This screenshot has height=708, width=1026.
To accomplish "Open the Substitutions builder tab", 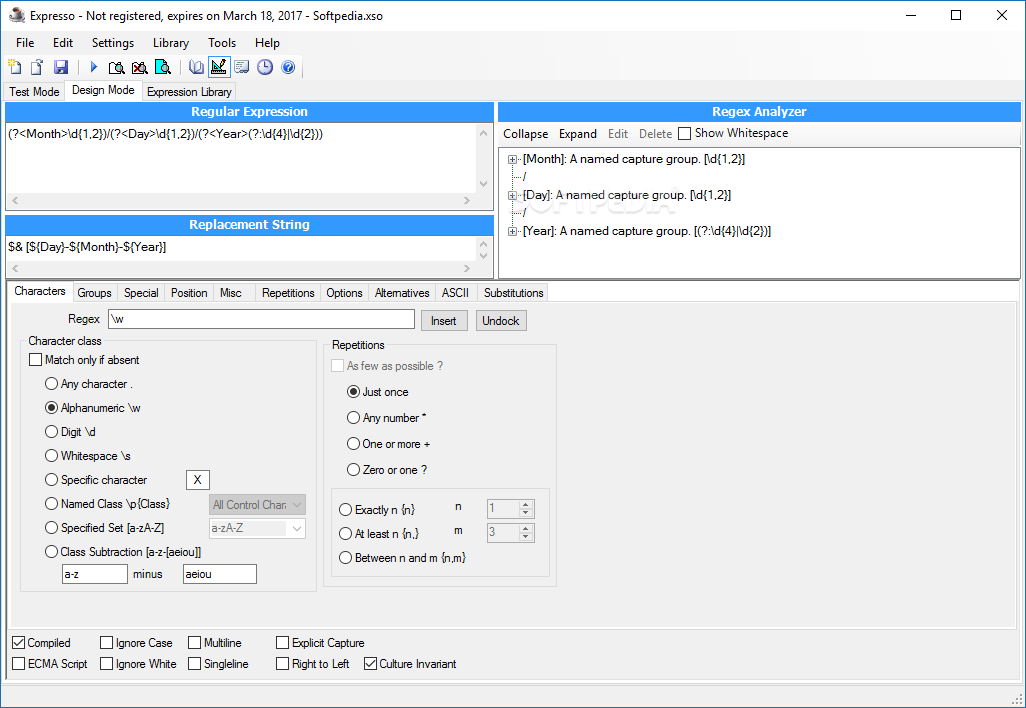I will (x=514, y=292).
